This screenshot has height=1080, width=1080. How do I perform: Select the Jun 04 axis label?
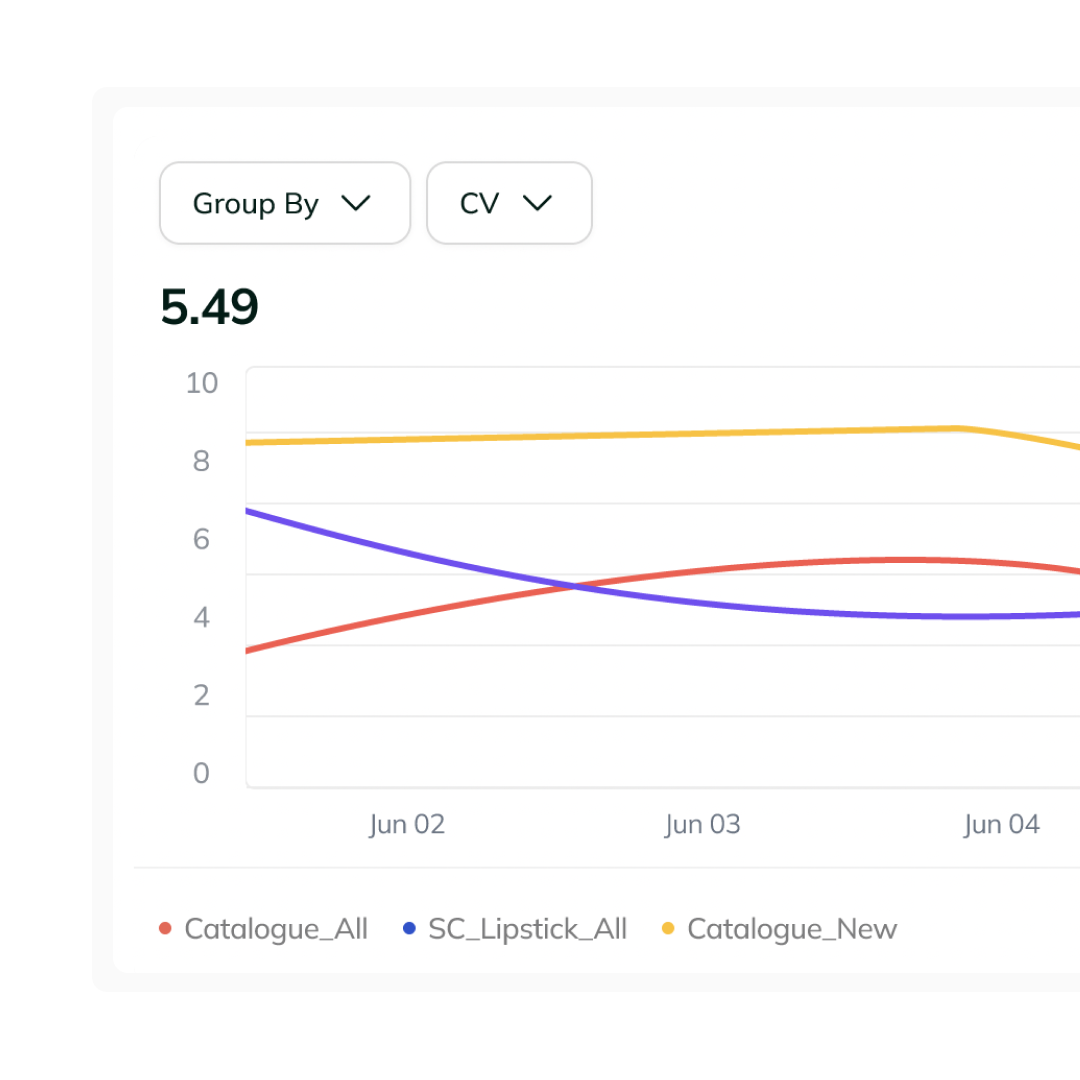[x=1001, y=824]
